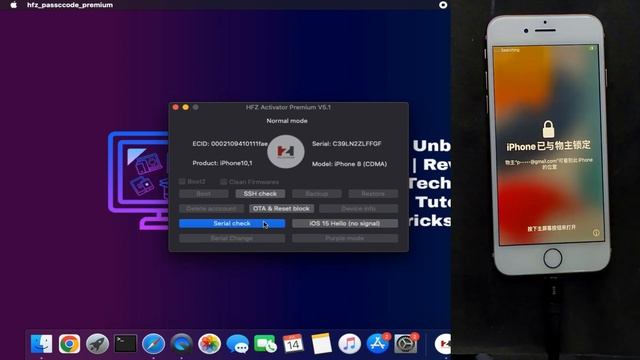Open Terminal from the dock
Image resolution: width=640 pixels, height=360 pixels.
[x=125, y=344]
